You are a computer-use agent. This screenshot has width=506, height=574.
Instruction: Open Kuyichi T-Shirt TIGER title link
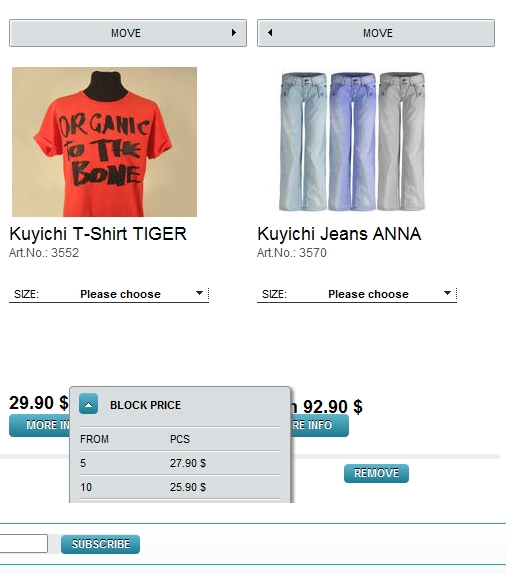point(98,234)
